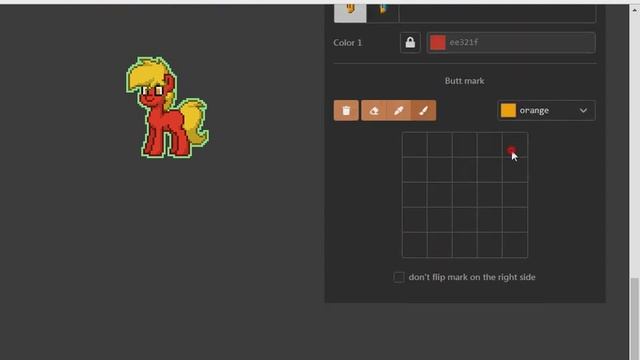Toggle the Color 1 lock icon

point(410,42)
